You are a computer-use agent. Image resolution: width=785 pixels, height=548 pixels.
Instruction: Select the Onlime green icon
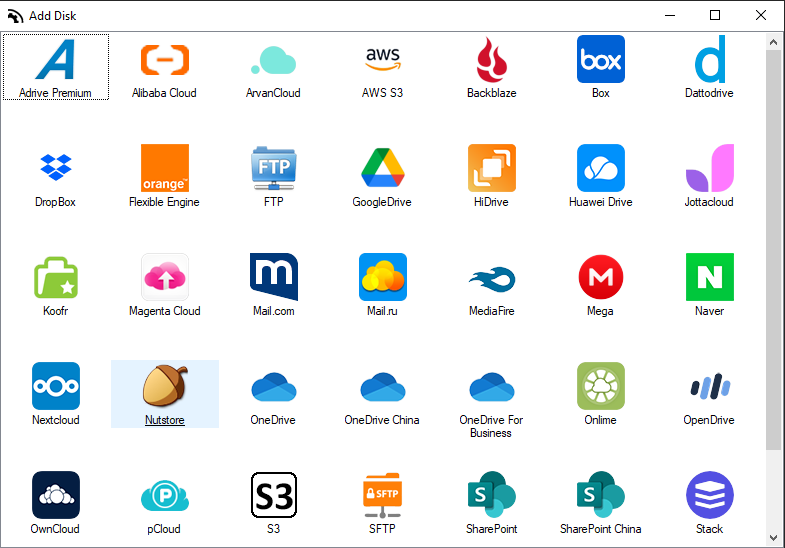pos(601,386)
